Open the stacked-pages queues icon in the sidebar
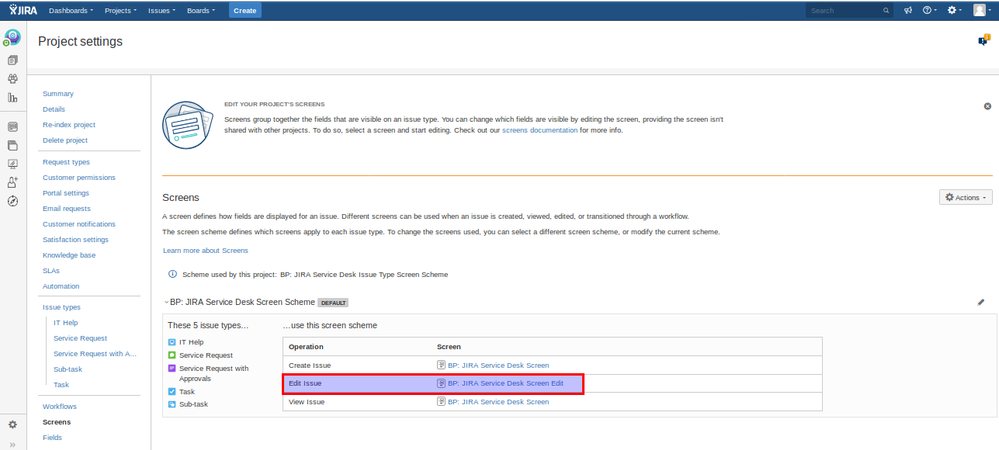The image size is (999, 450). coord(12,60)
